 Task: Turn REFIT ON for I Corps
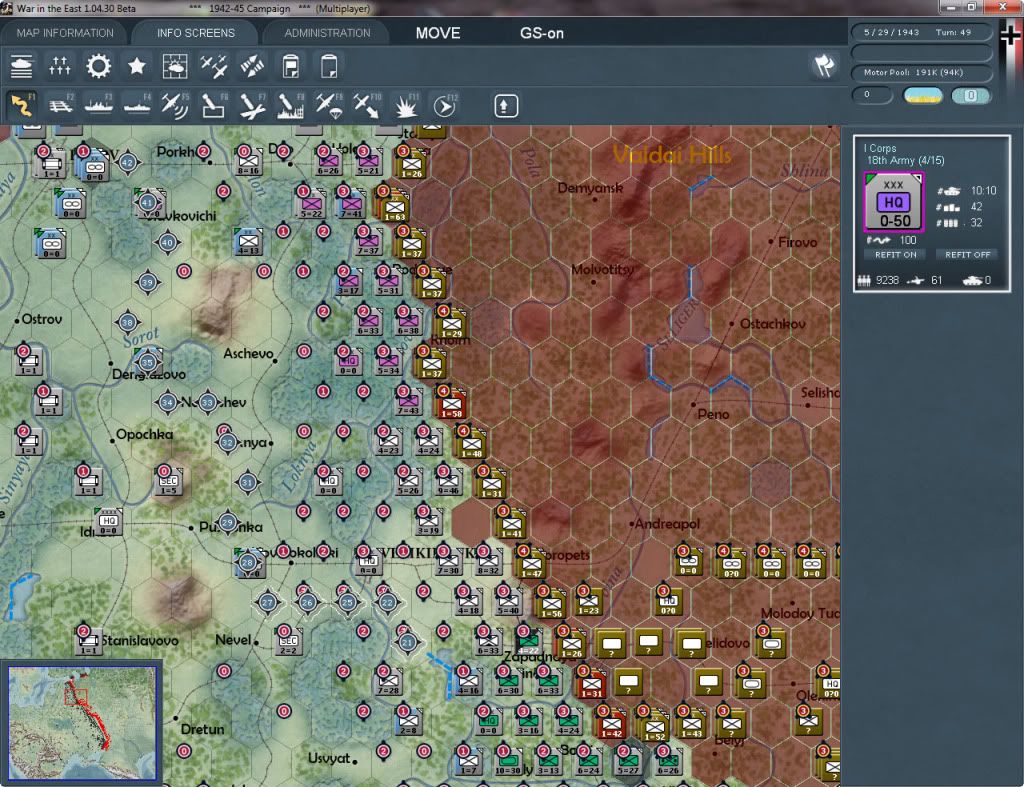coord(895,255)
